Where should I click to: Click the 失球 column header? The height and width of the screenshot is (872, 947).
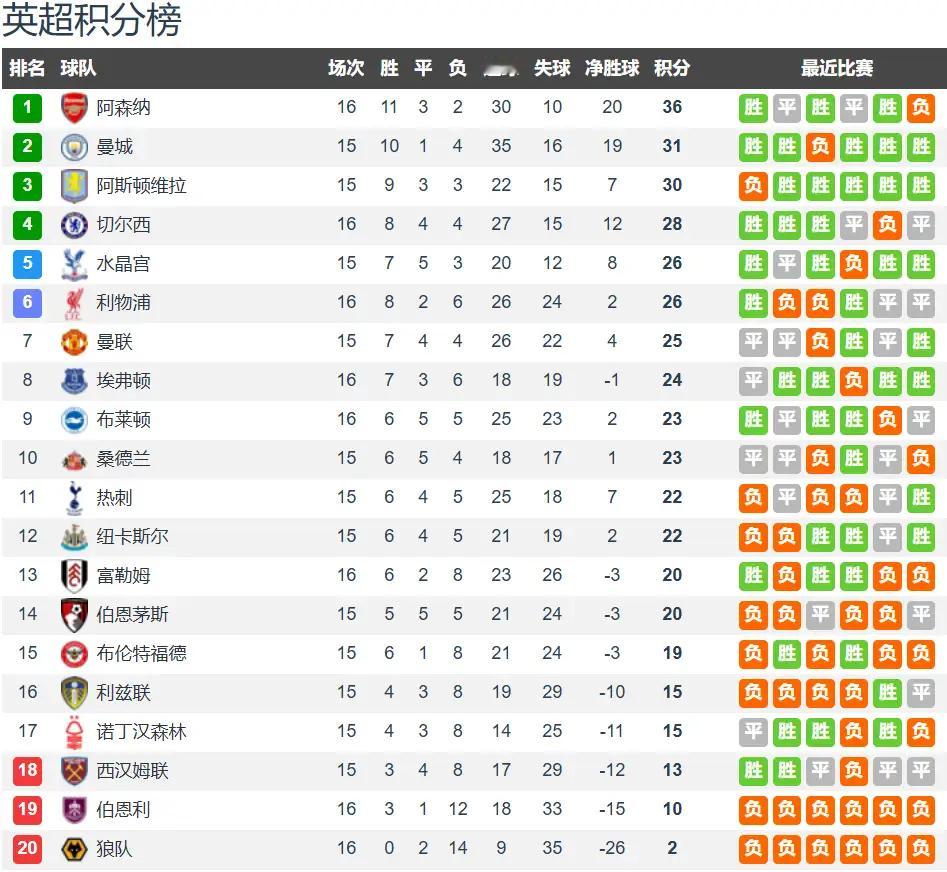click(x=552, y=68)
